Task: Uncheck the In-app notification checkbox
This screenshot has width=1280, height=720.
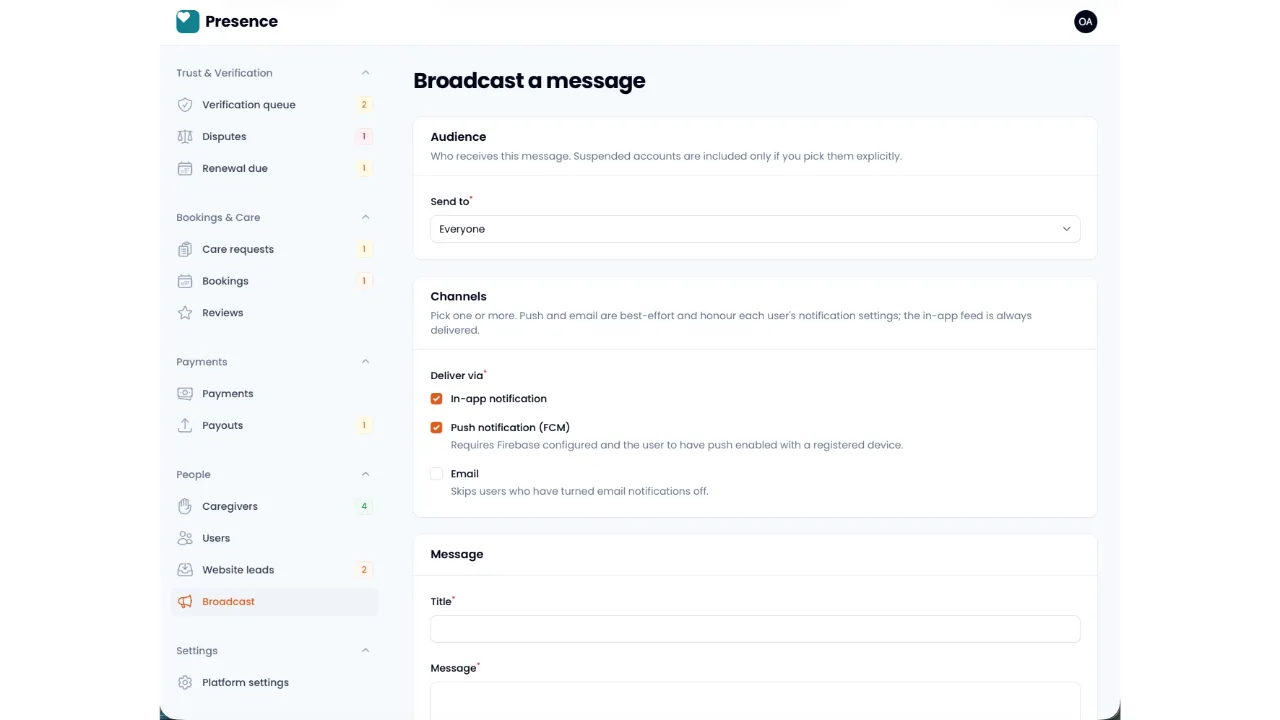Action: point(436,399)
